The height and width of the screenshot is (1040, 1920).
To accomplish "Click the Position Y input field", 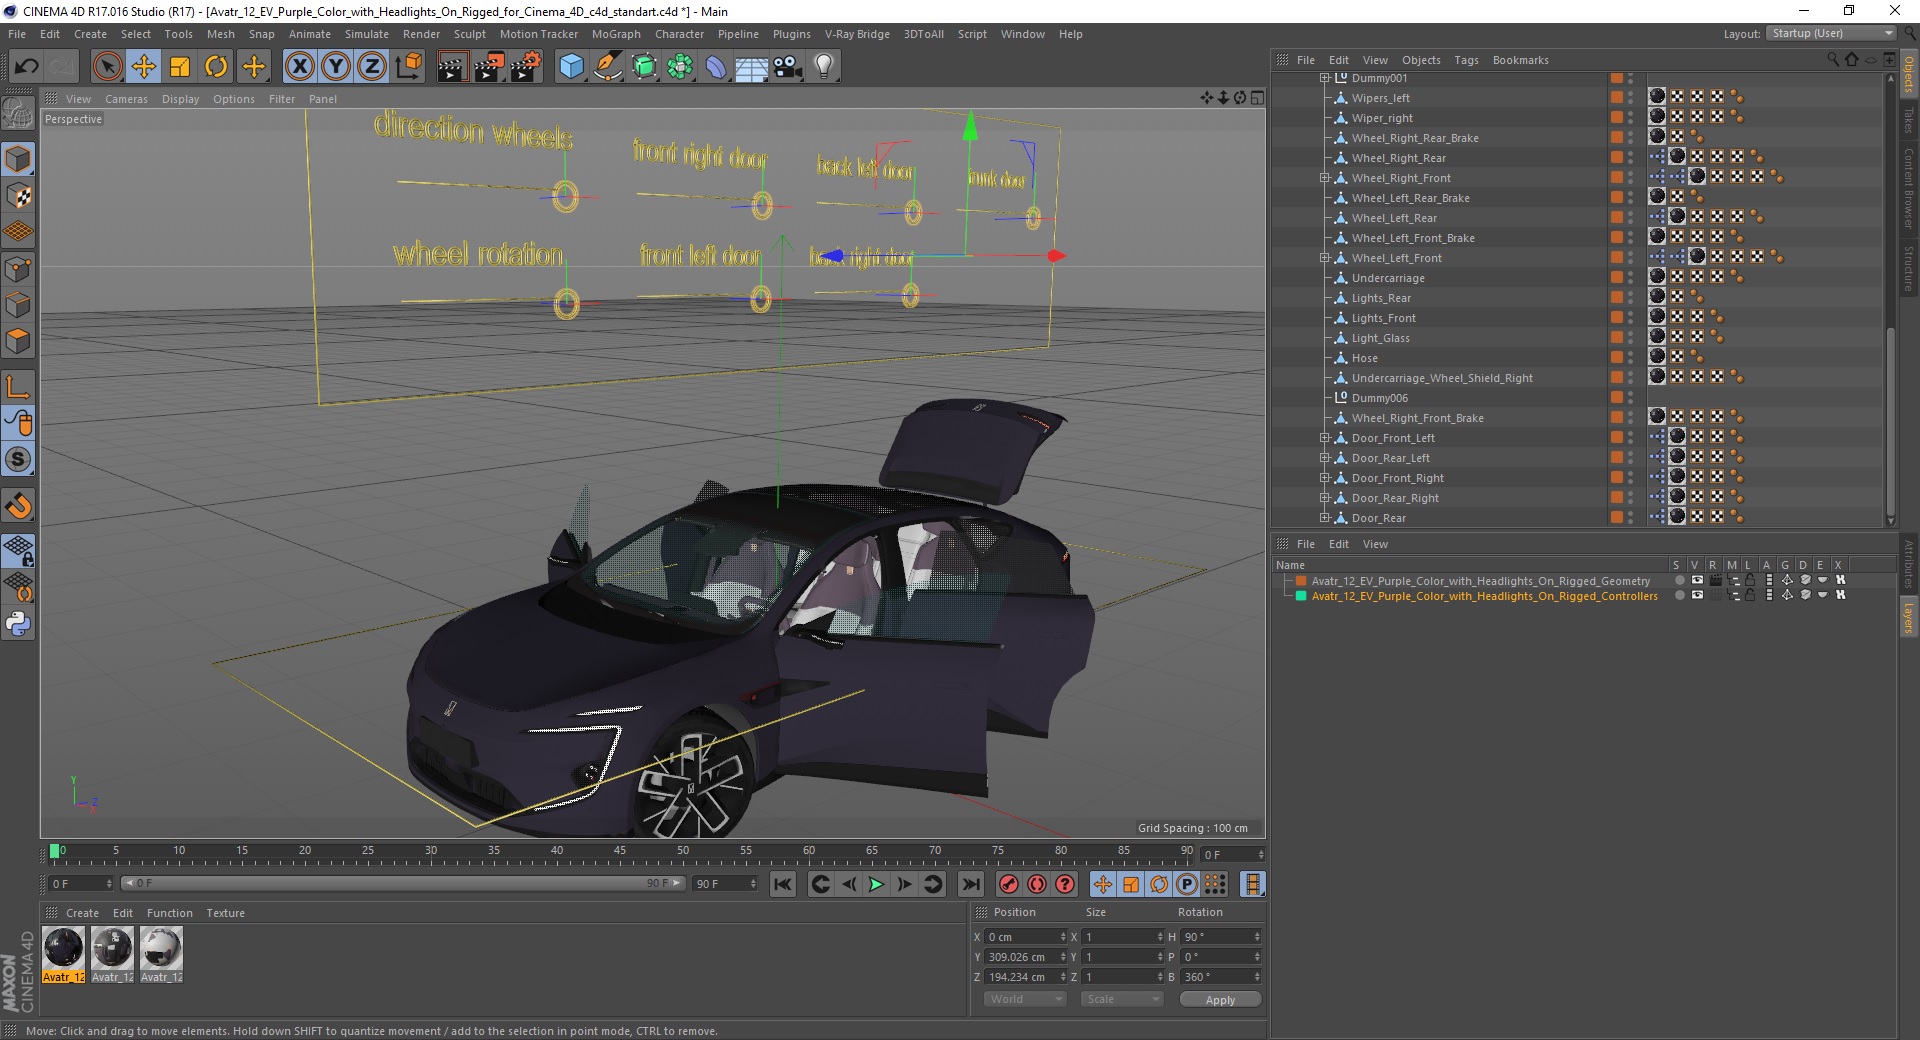I will [x=1025, y=957].
